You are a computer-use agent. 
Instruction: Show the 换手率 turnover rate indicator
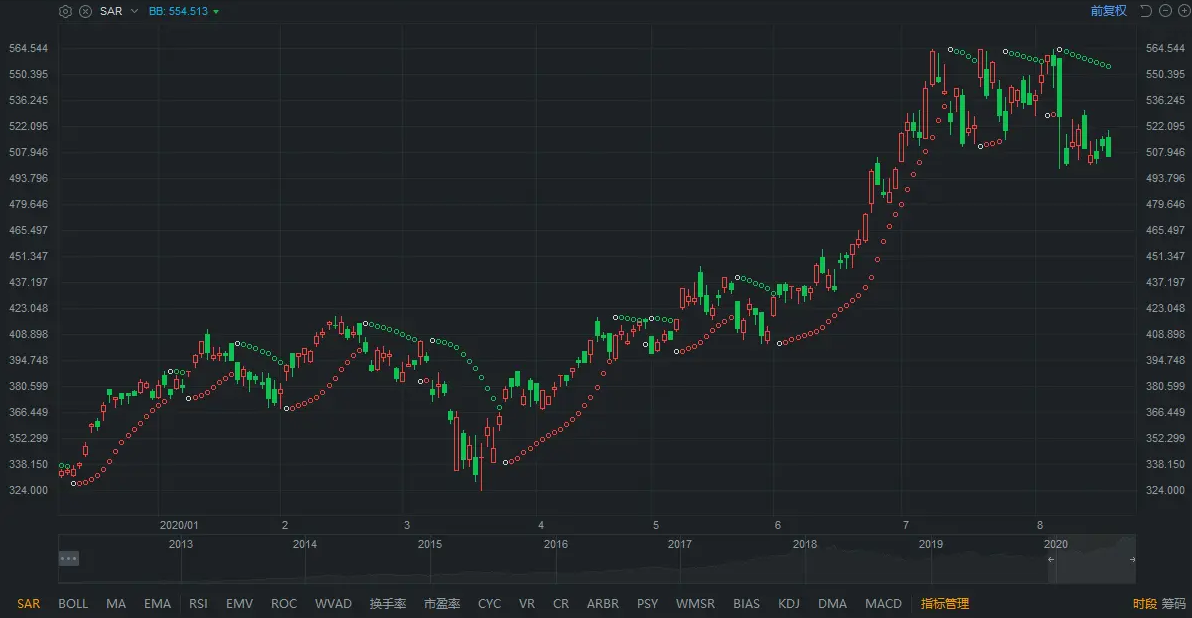tap(387, 604)
